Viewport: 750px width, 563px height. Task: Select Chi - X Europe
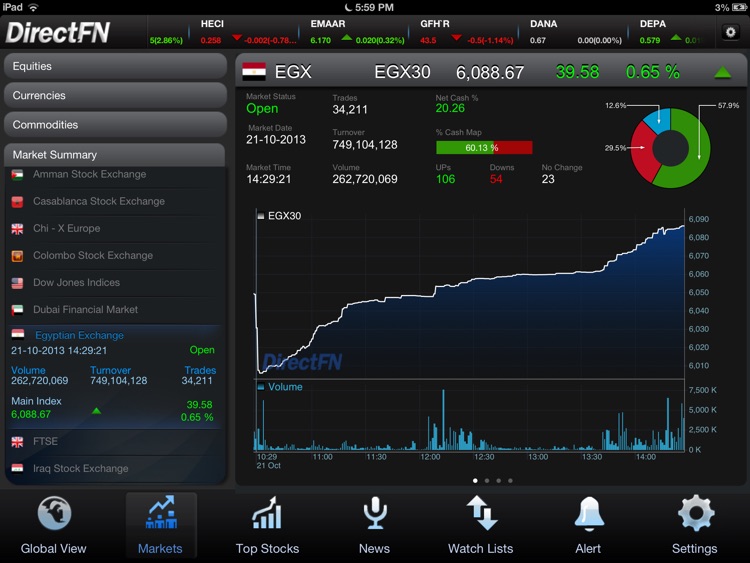(115, 229)
